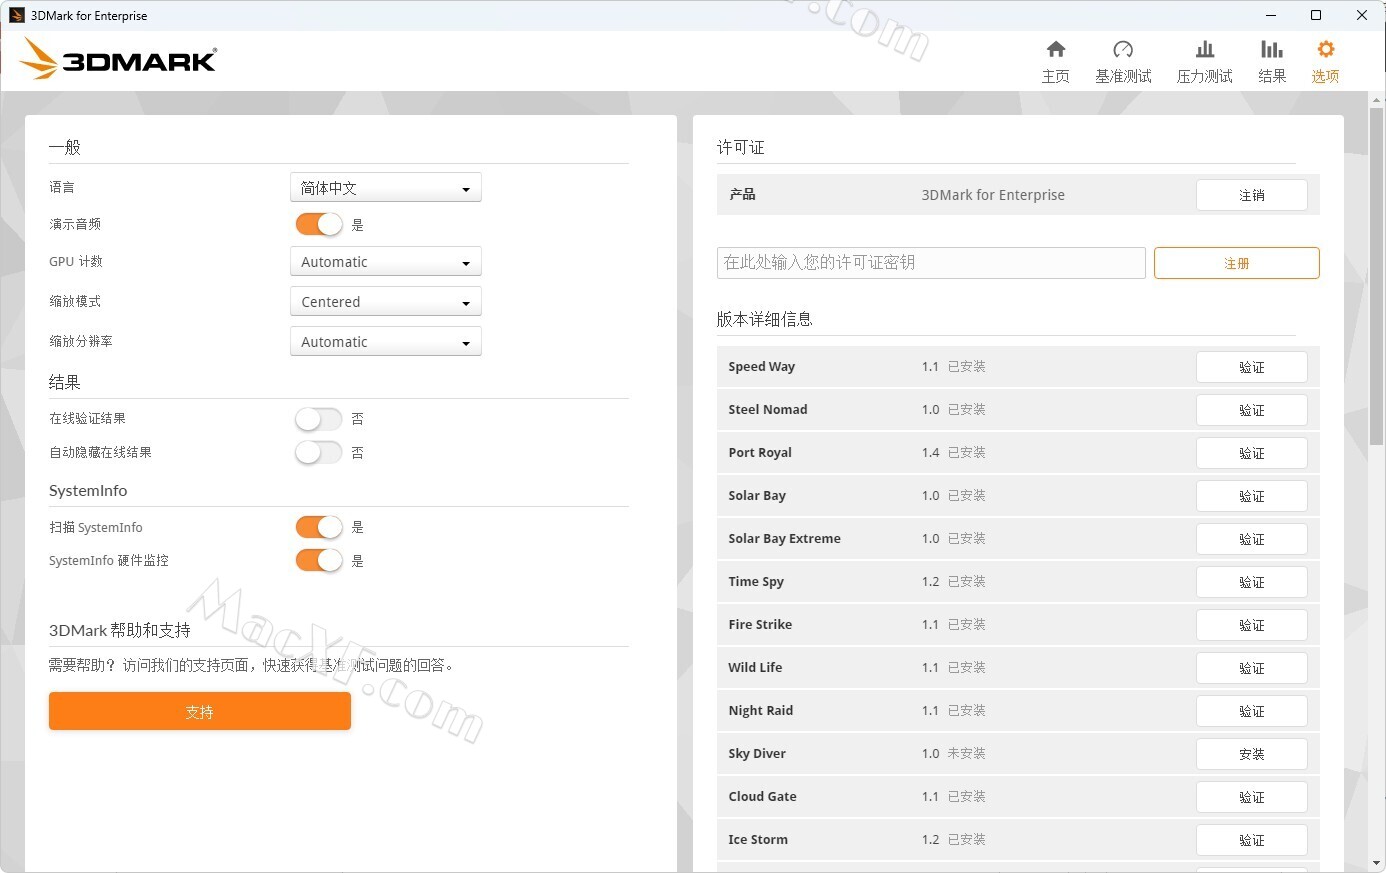Click the orange Support (支持) button
The width and height of the screenshot is (1386, 873).
point(200,711)
